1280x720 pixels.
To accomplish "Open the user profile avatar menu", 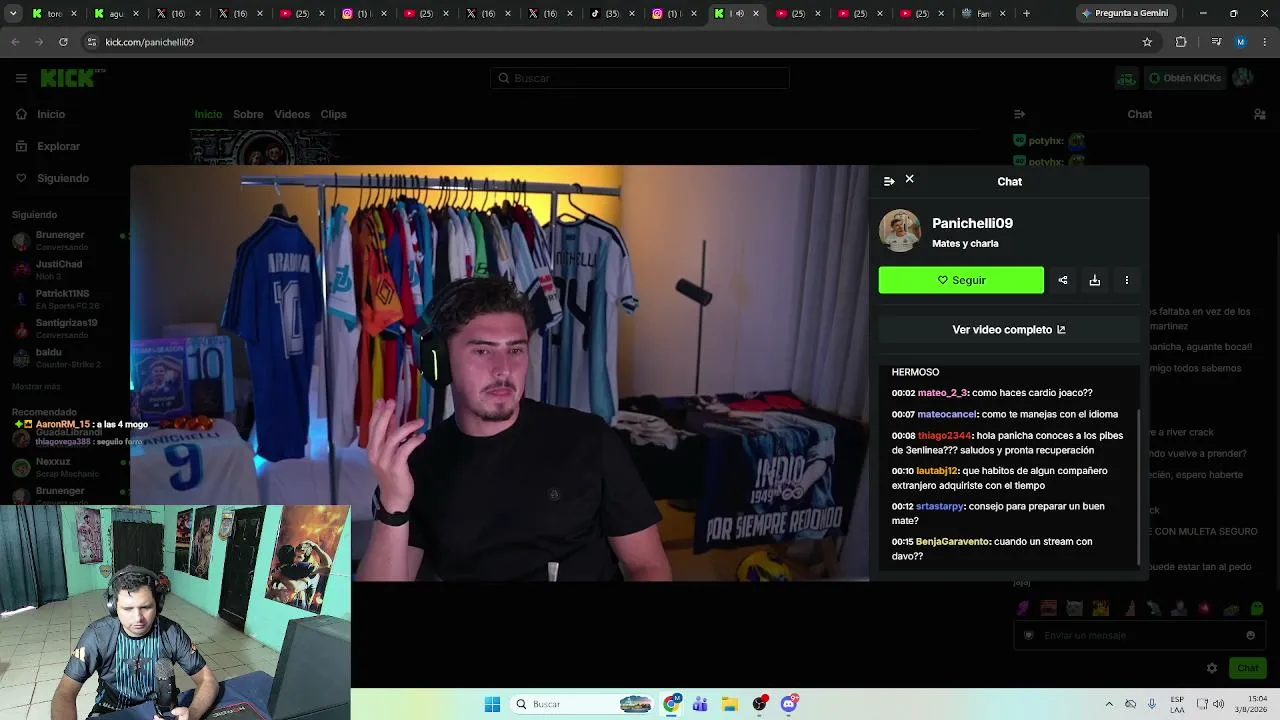I will click(x=1243, y=78).
